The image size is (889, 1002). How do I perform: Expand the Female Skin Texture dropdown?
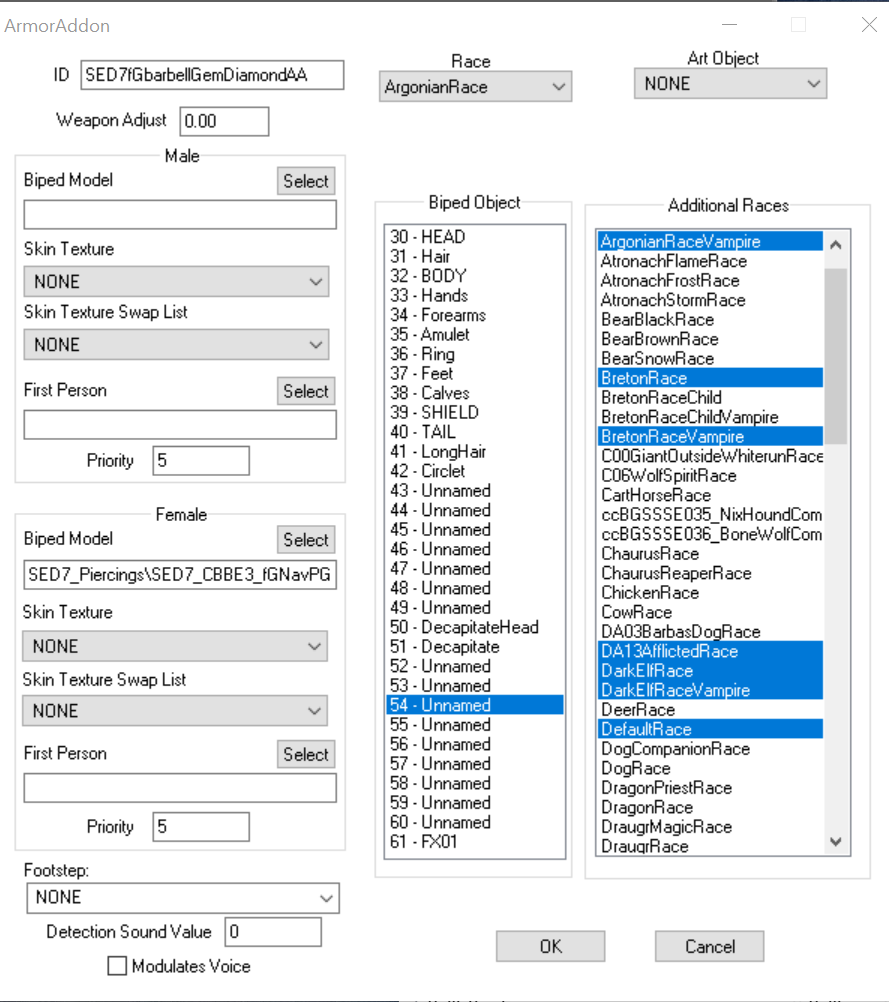[x=175, y=647]
